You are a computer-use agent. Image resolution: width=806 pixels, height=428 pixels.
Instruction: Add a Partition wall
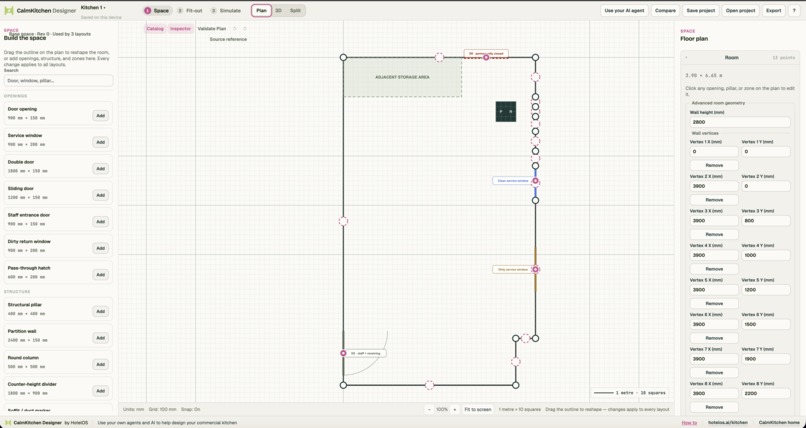click(100, 338)
